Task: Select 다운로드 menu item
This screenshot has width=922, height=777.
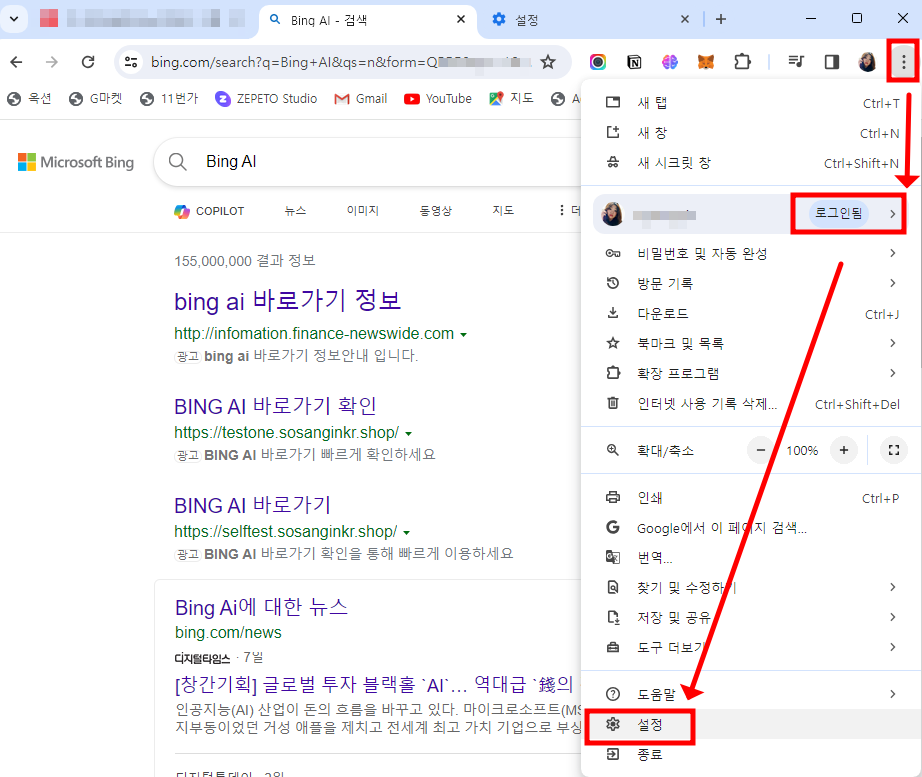Action: coord(751,314)
